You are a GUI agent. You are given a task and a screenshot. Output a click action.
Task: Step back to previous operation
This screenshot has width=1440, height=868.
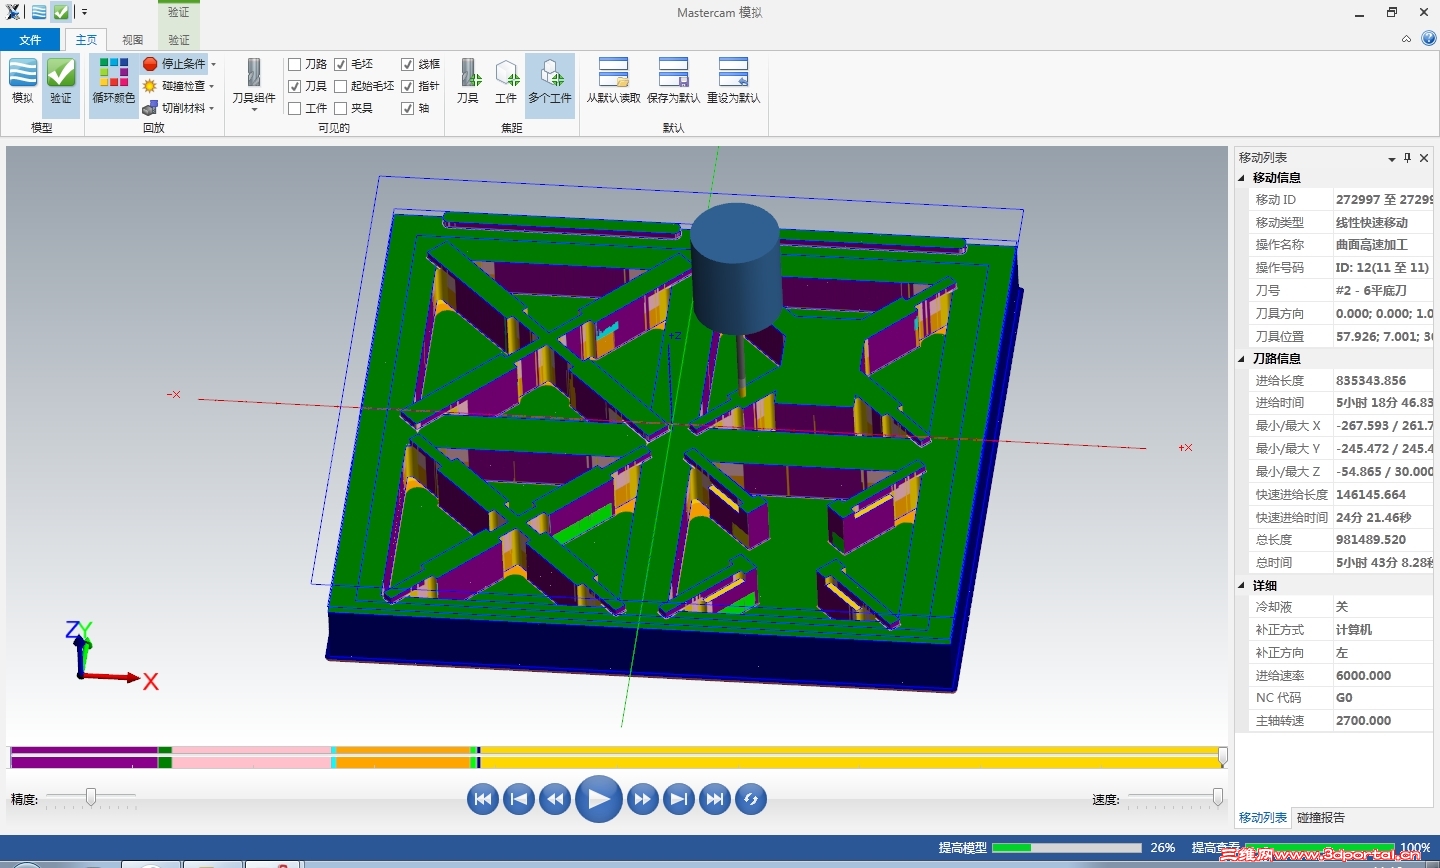click(x=519, y=799)
